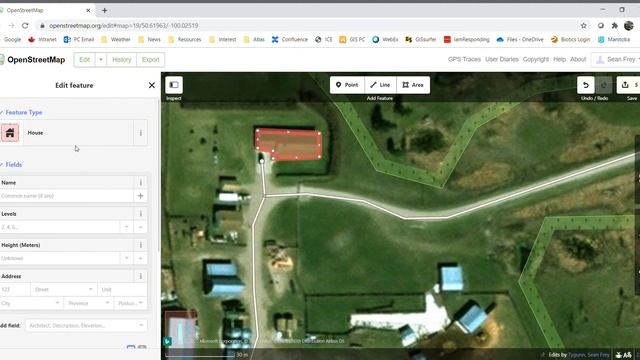Viewport: 640px width, 360px height.
Task: Add multilingual name with plus button
Action: pyautogui.click(x=140, y=196)
